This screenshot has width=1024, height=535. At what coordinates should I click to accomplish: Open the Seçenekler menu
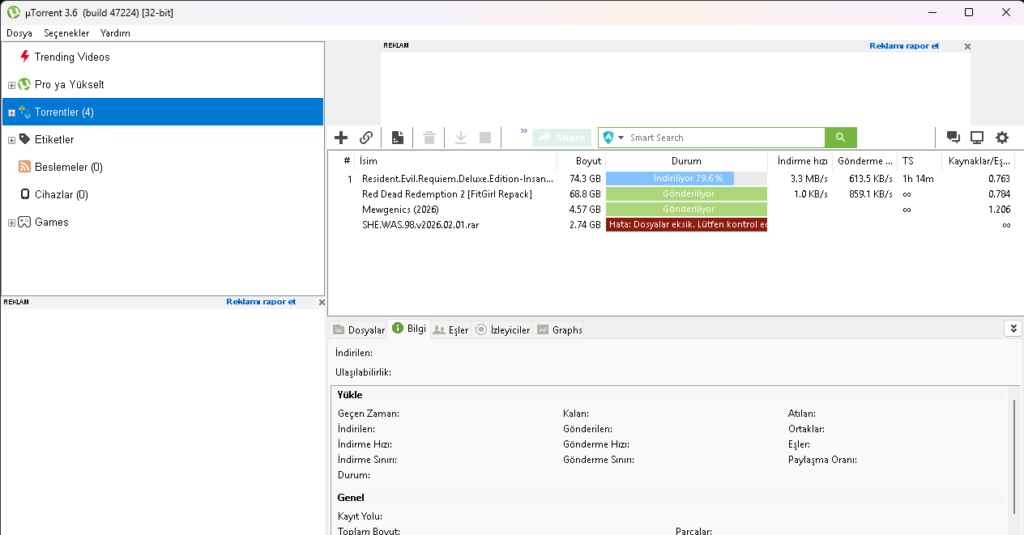pyautogui.click(x=66, y=33)
